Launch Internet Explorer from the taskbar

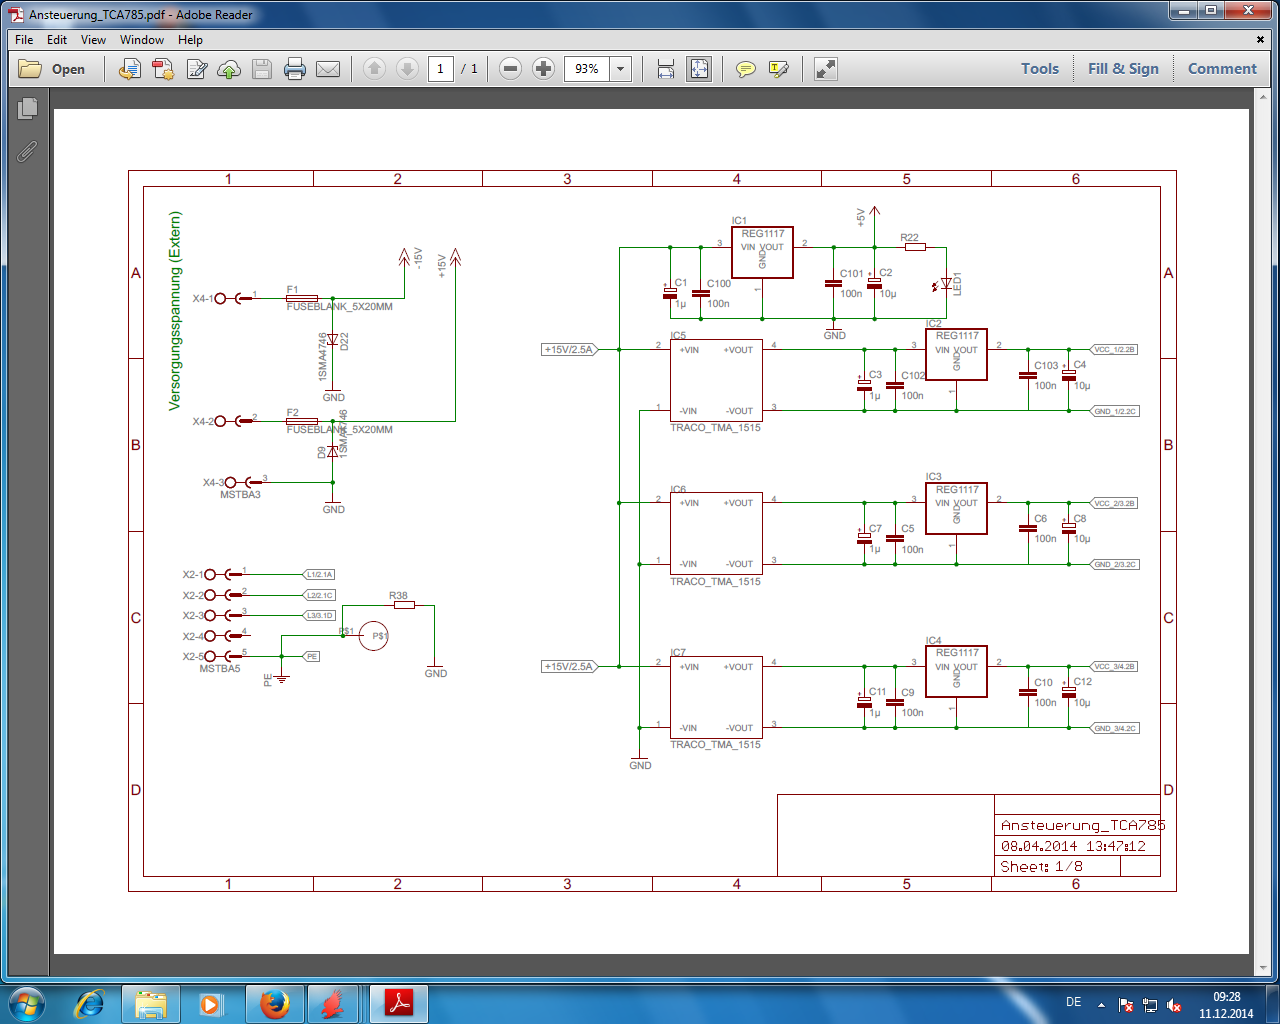(90, 1003)
